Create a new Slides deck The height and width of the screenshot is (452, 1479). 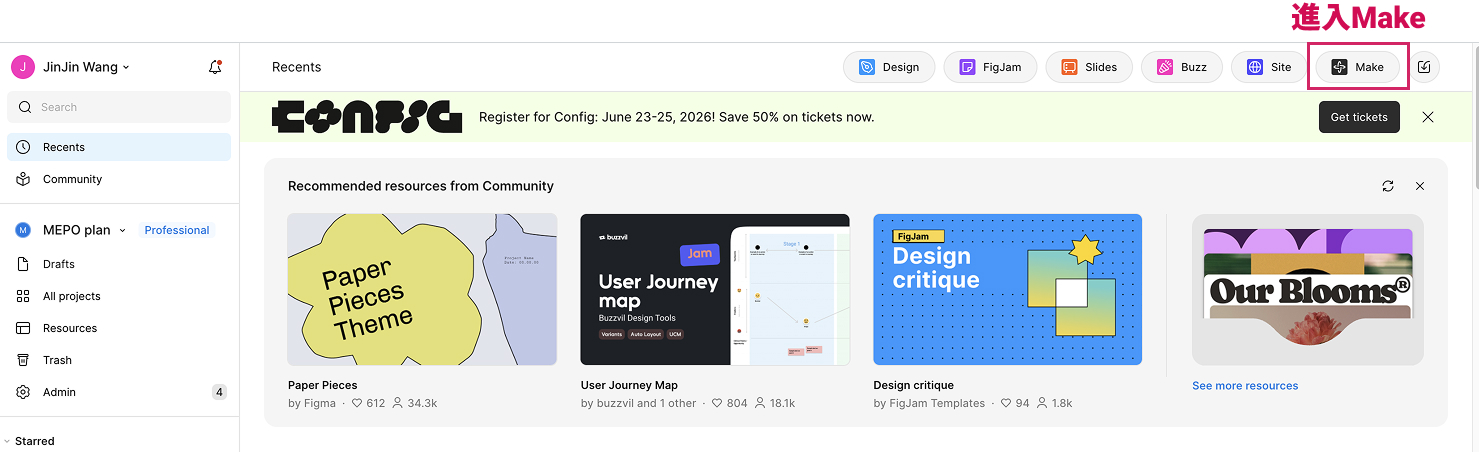1088,67
